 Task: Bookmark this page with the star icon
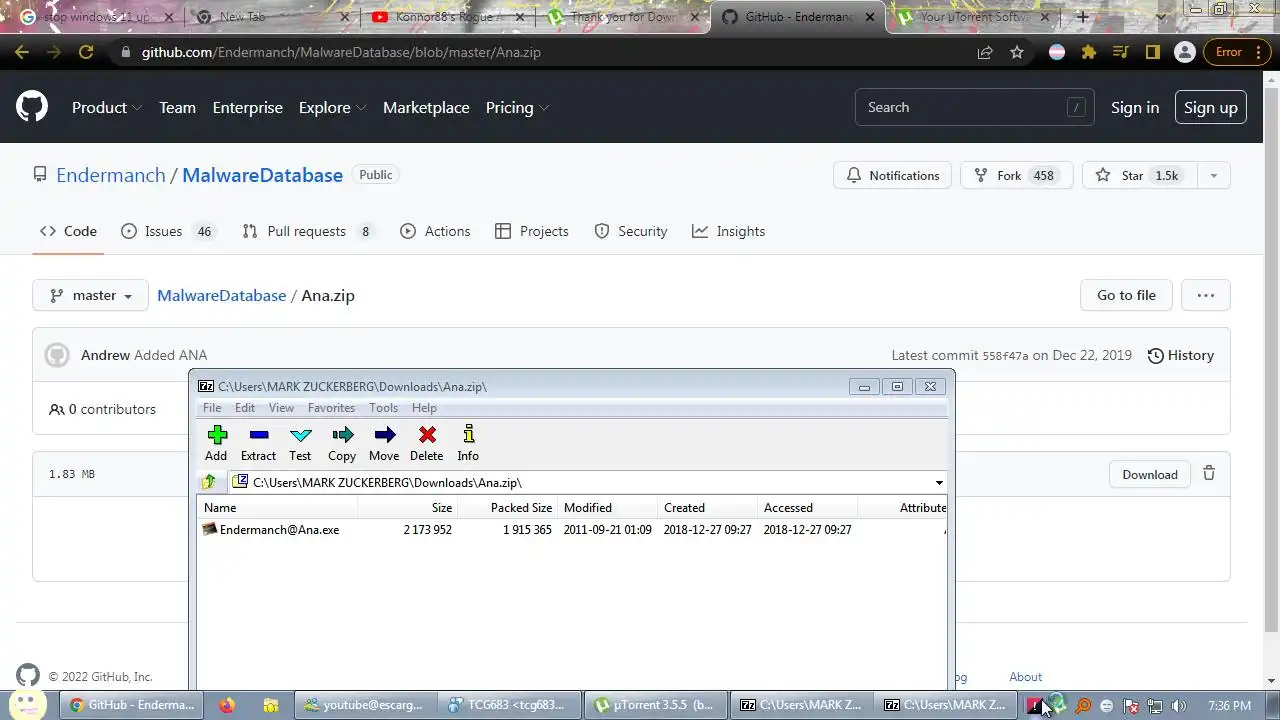1017,52
